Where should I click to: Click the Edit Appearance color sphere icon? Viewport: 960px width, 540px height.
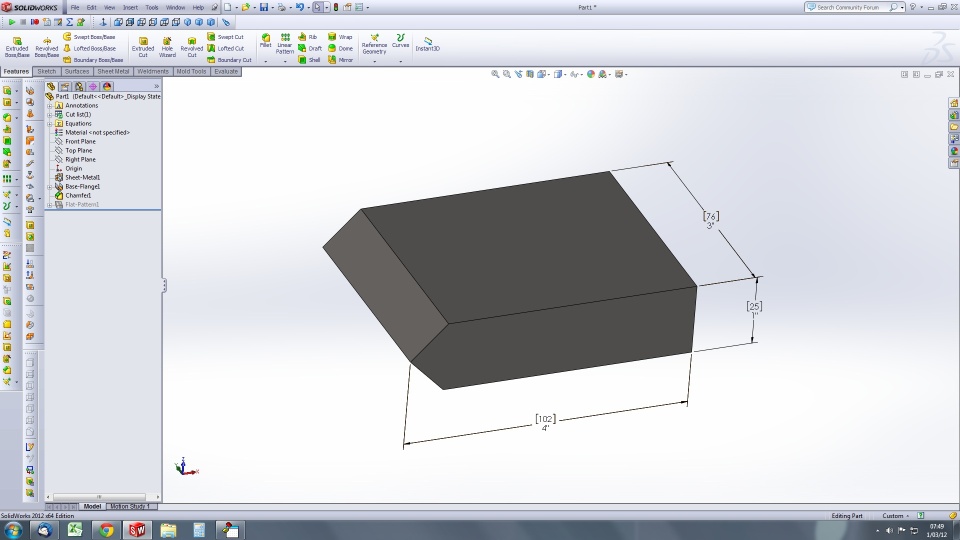point(590,74)
